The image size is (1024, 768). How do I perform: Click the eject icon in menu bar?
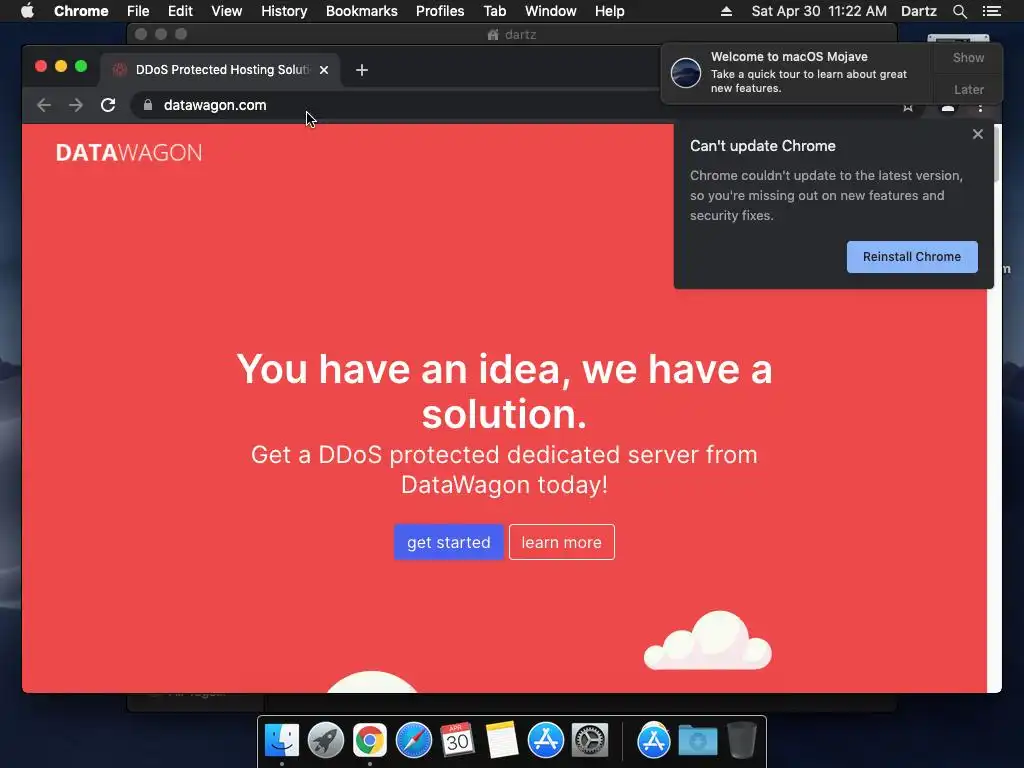click(x=726, y=11)
